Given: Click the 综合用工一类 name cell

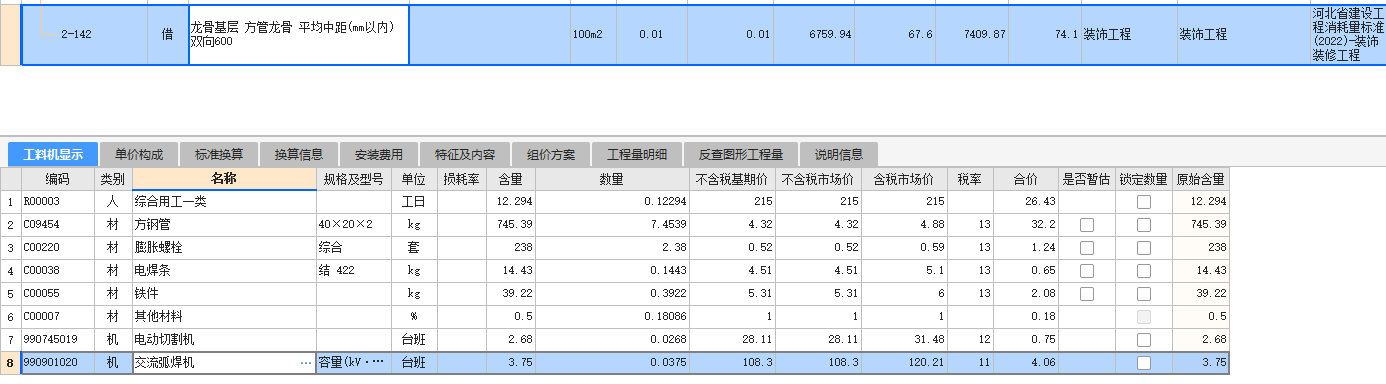Looking at the screenshot, I should tap(224, 201).
